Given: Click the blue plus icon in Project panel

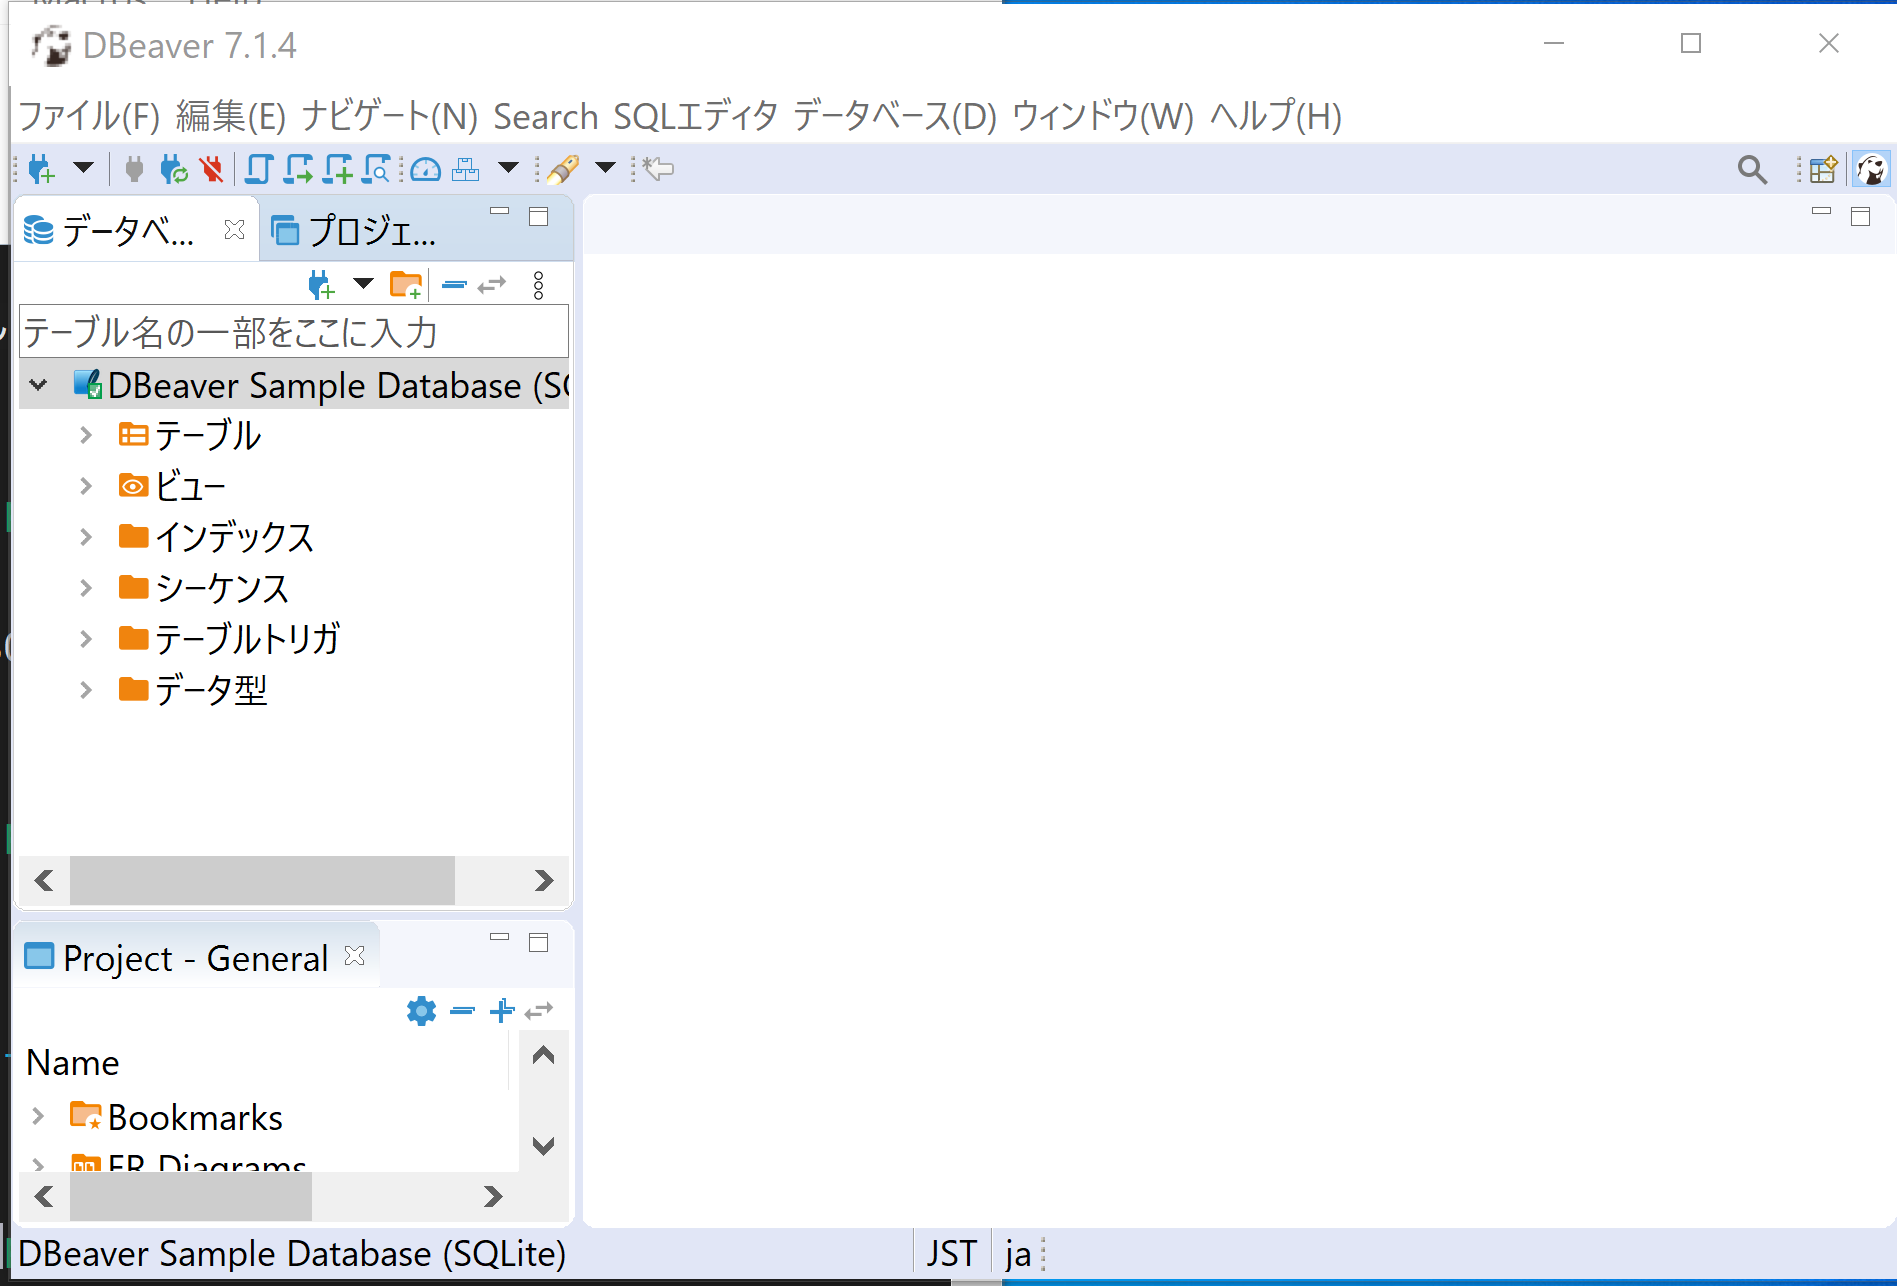Looking at the screenshot, I should pos(501,1011).
